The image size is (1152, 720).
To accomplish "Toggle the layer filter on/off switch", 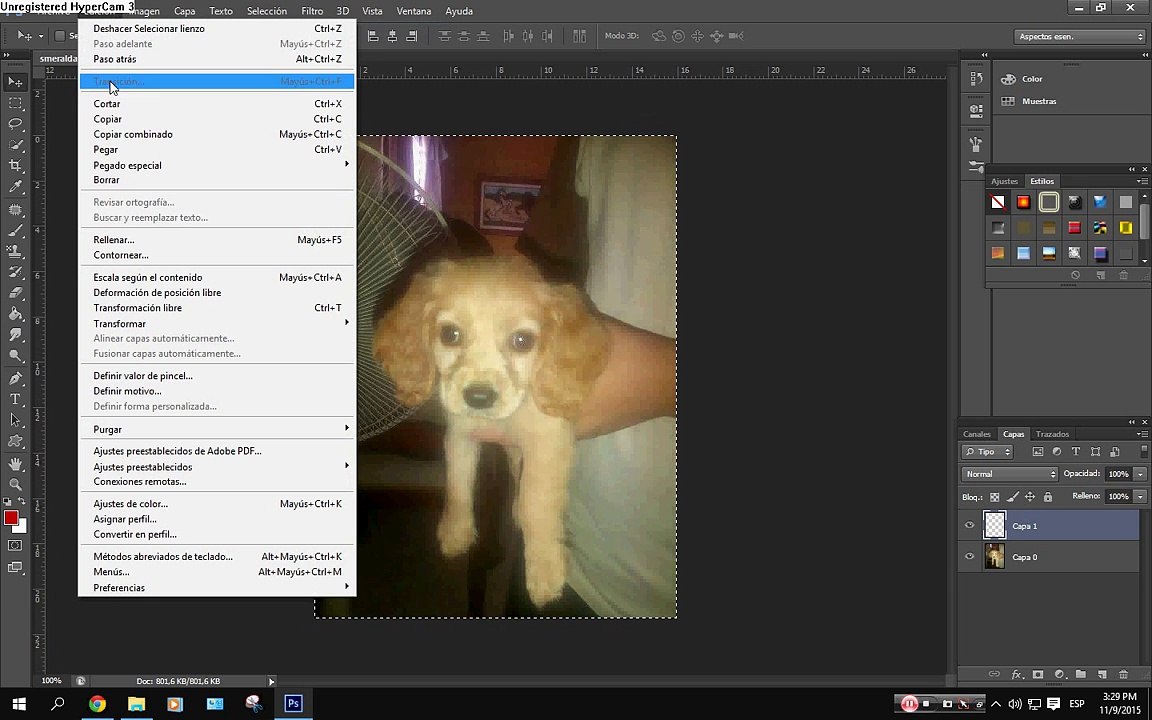I will 1143,451.
